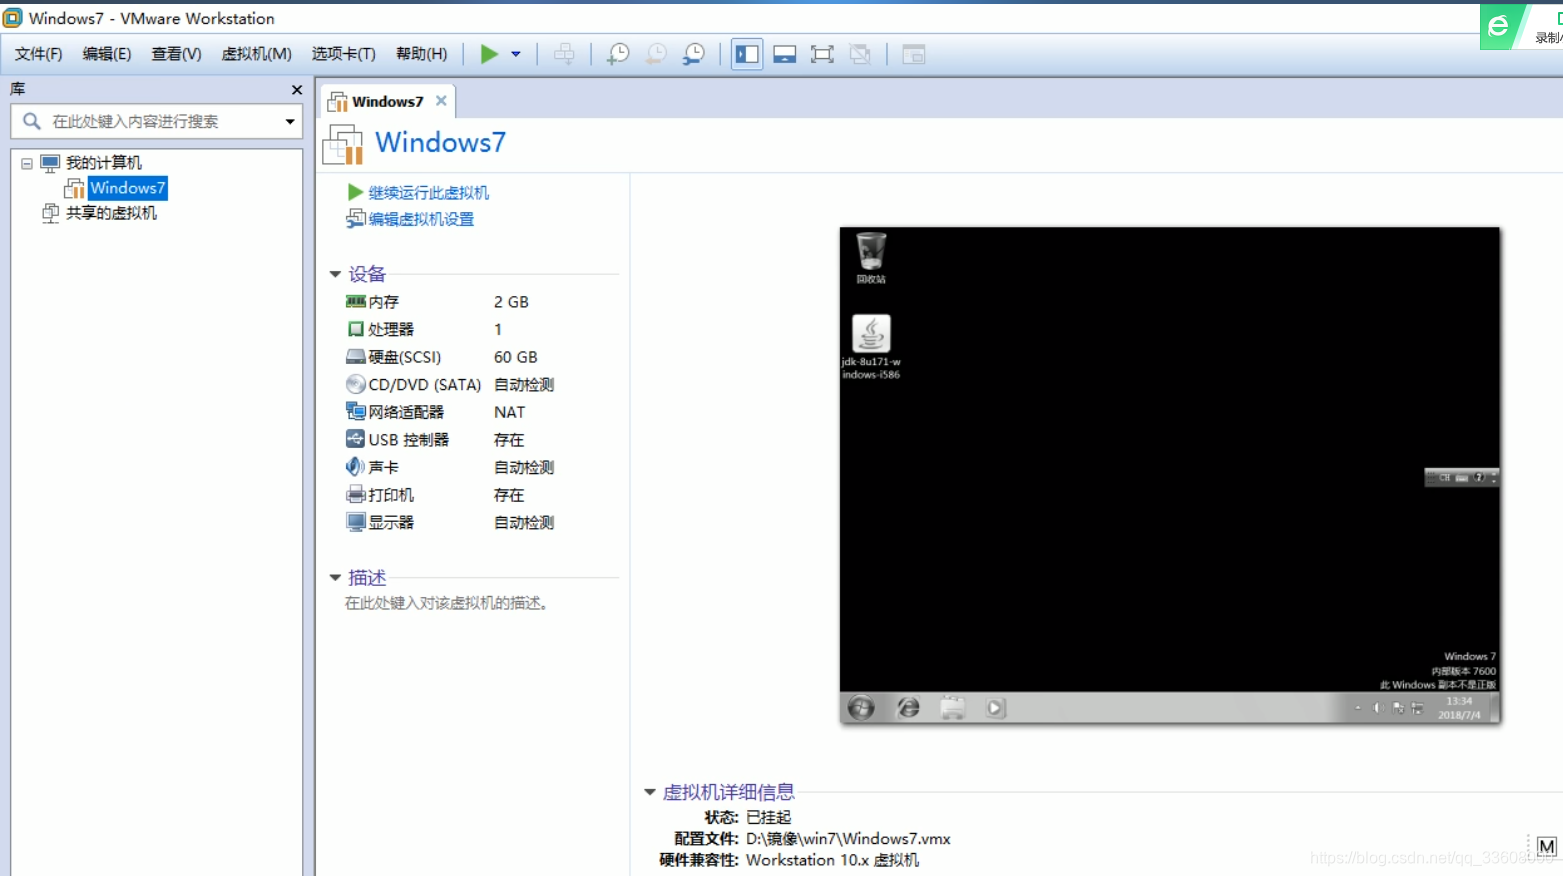The width and height of the screenshot is (1563, 876).
Task: Open the 帮助(H) menu
Action: tap(422, 54)
